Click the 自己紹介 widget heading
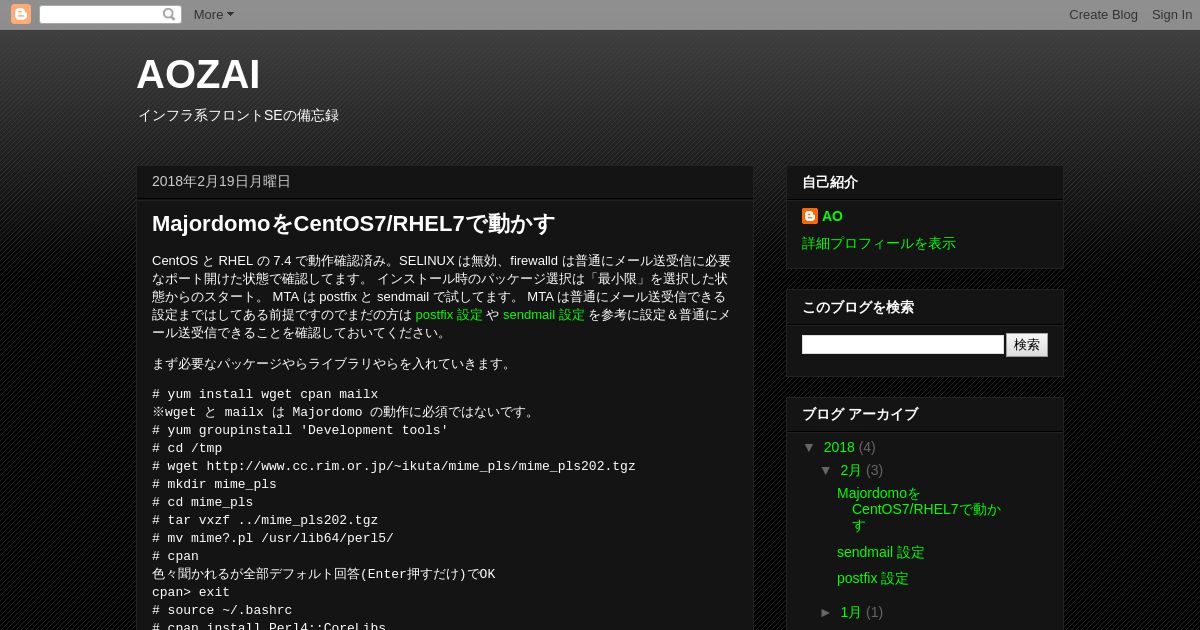 [x=830, y=182]
